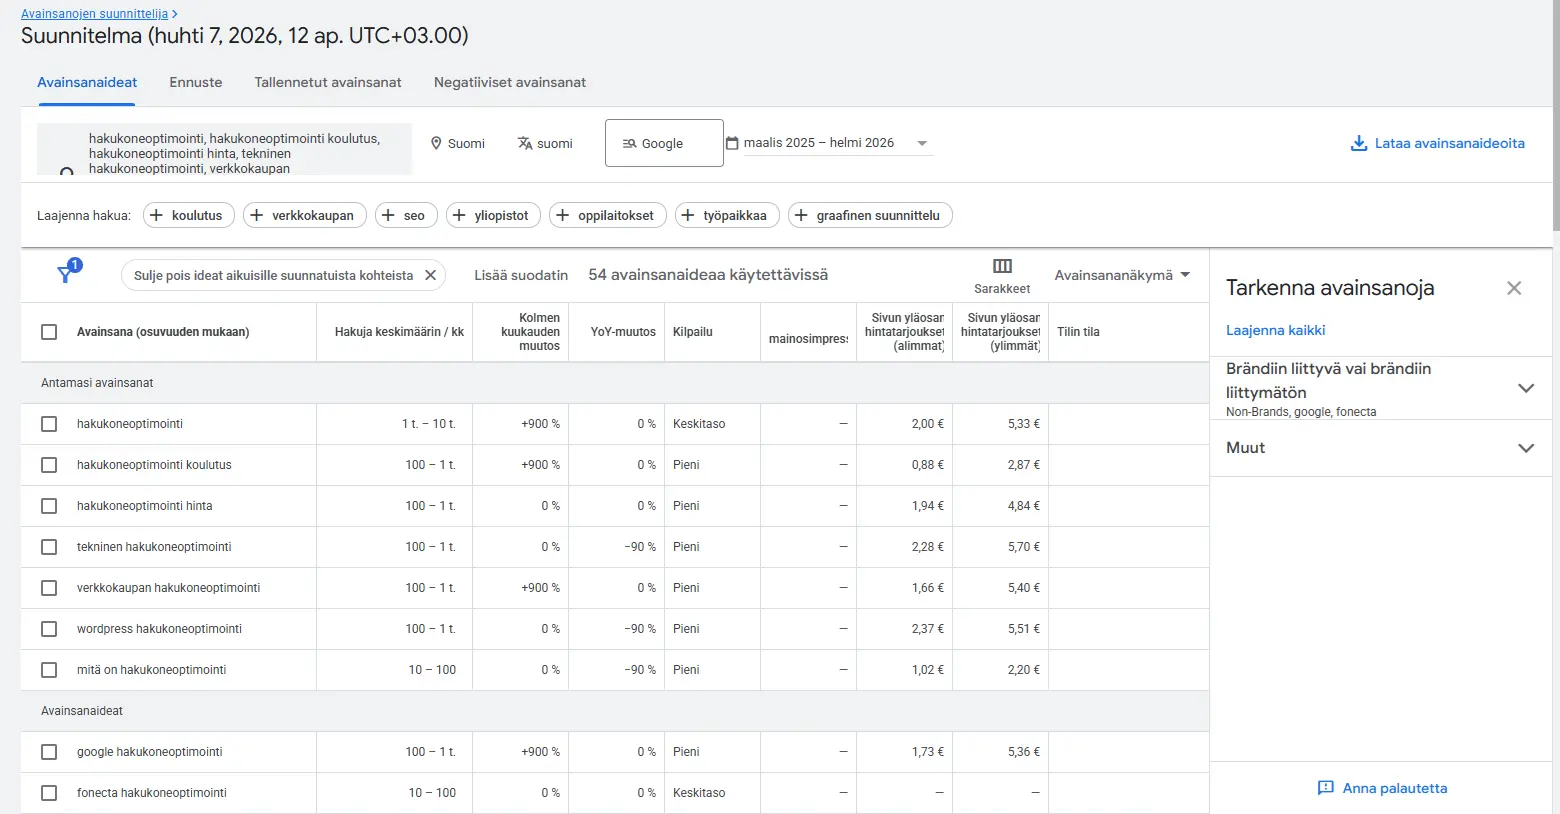Click the language icon next to suomi
The height and width of the screenshot is (814, 1560).
523,143
